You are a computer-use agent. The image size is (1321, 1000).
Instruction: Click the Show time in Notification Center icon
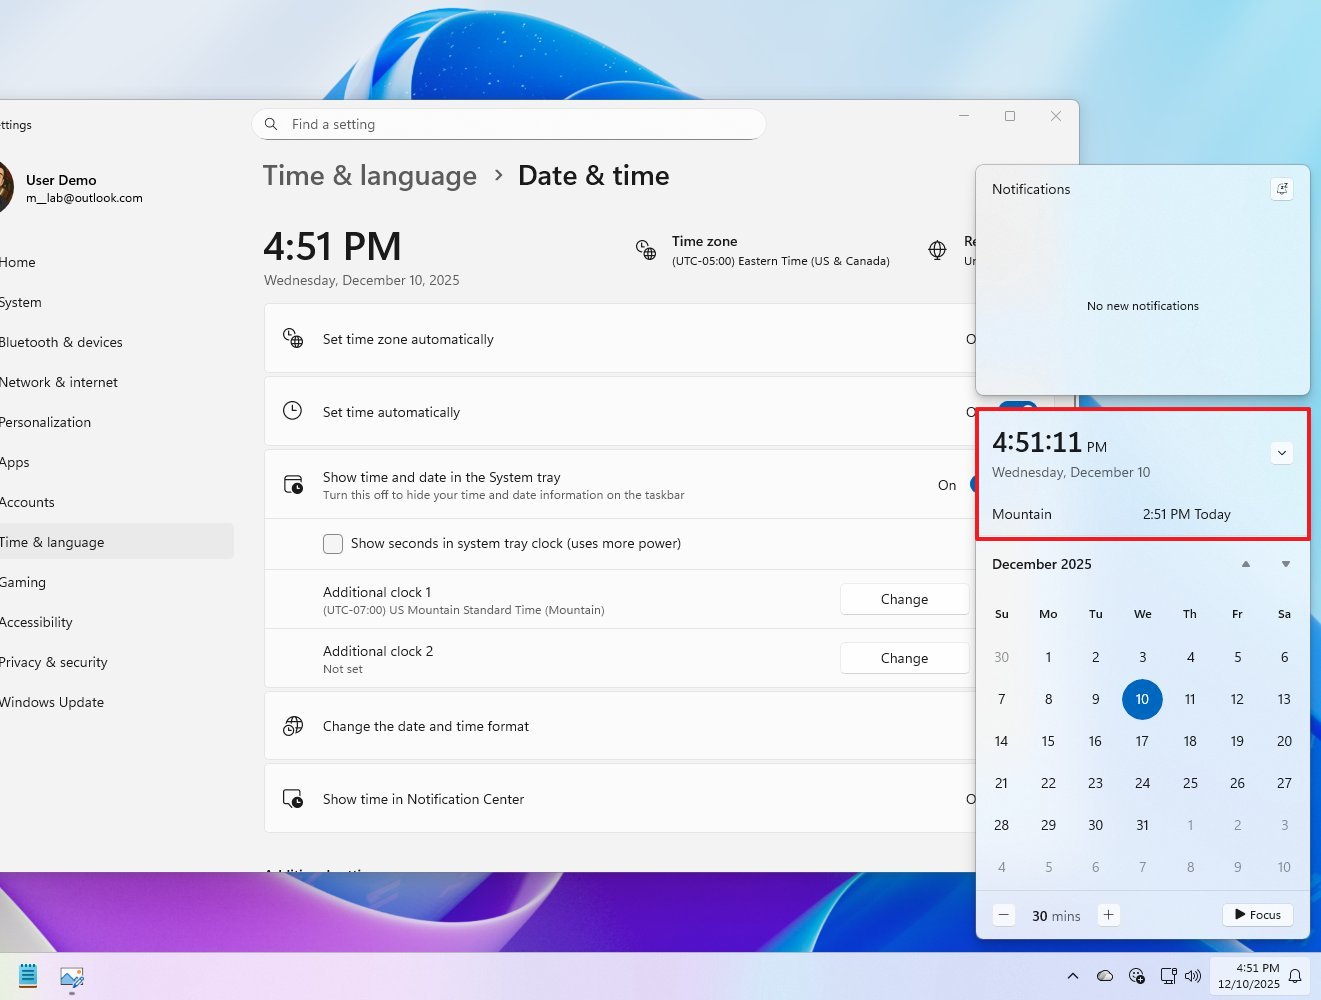pyautogui.click(x=292, y=799)
